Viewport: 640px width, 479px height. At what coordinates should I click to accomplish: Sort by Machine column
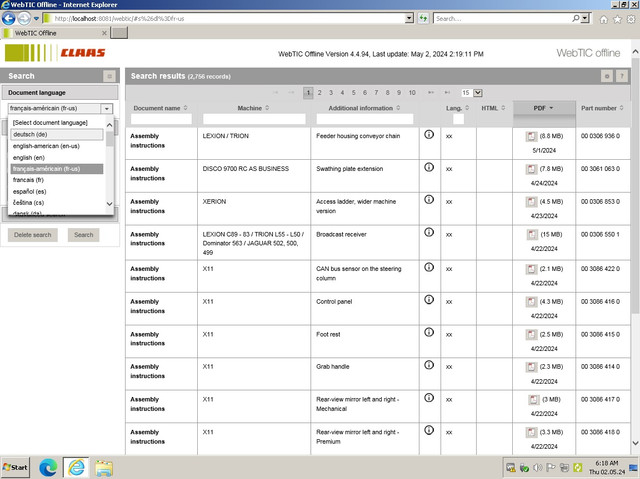click(253, 108)
